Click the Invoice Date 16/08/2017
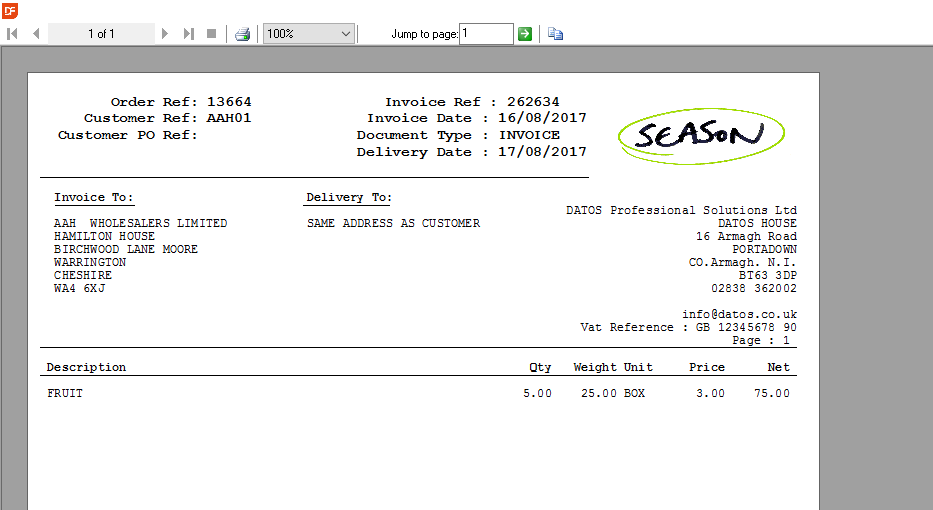The image size is (933, 510). coord(542,118)
